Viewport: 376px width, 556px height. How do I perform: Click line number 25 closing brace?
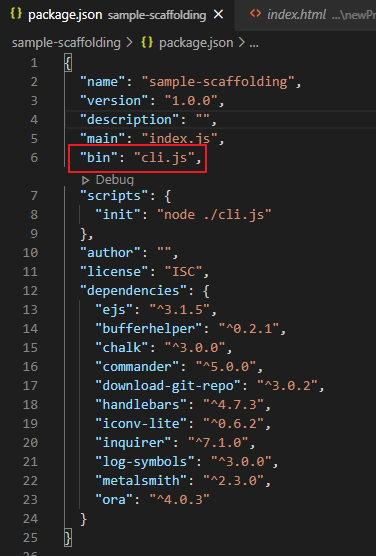[x=30, y=538]
